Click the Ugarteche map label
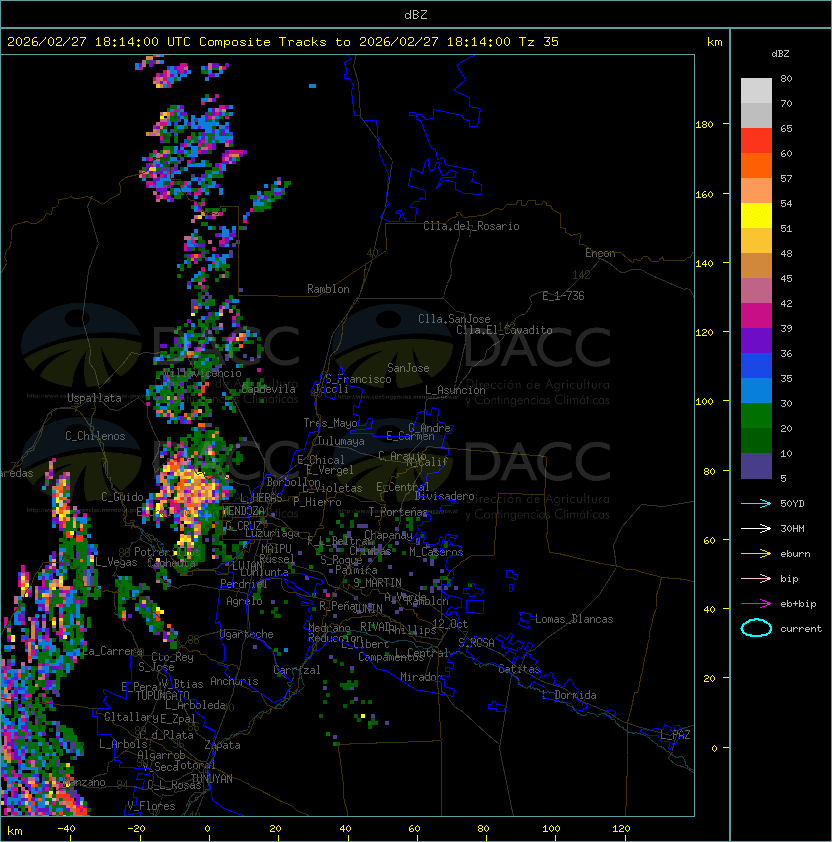 247,634
